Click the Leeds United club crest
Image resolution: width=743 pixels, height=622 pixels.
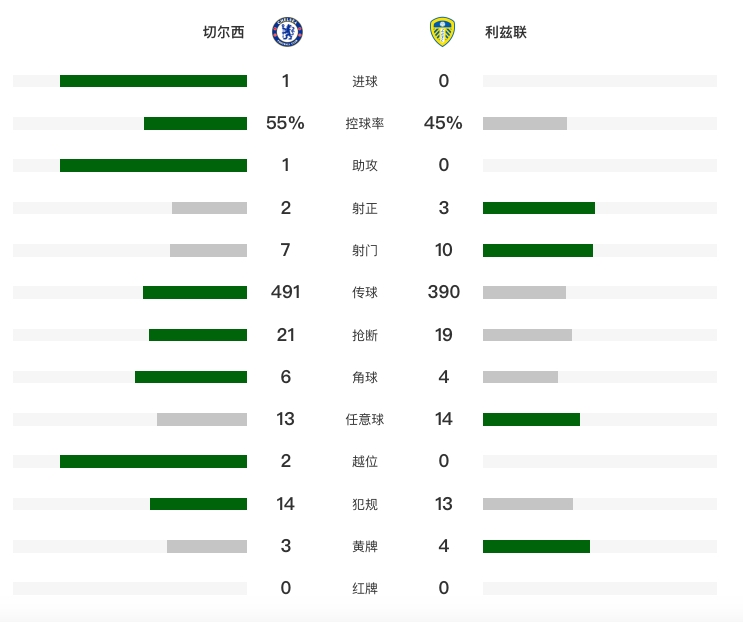pos(442,32)
